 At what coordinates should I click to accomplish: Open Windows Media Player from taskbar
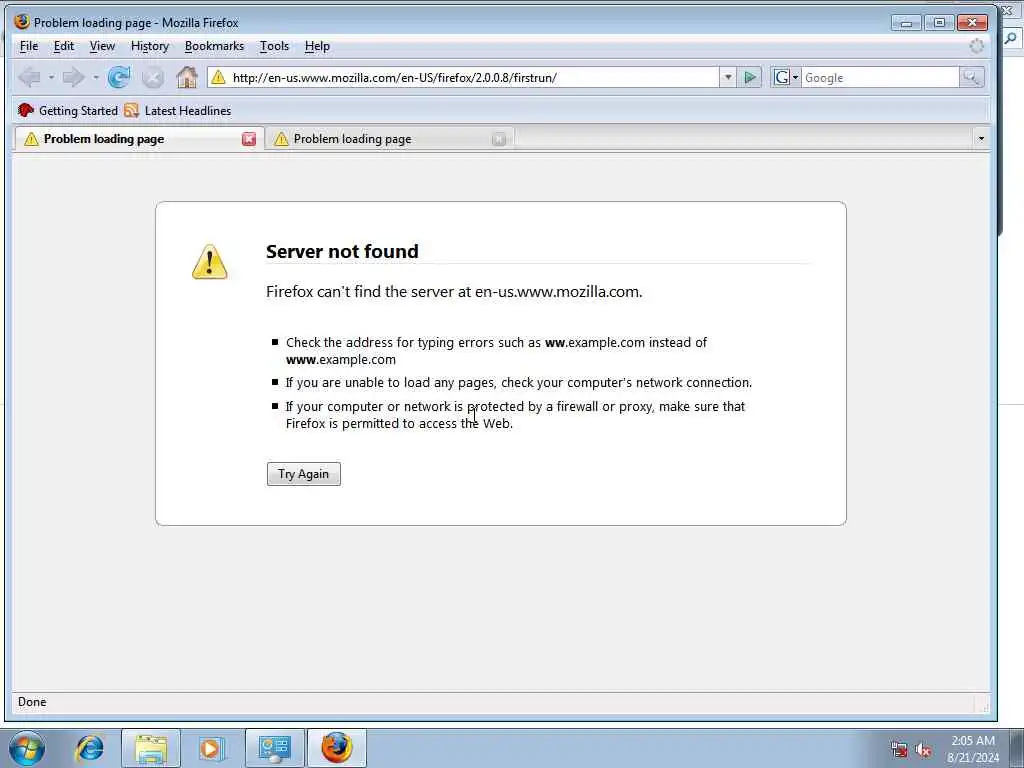pyautogui.click(x=212, y=748)
